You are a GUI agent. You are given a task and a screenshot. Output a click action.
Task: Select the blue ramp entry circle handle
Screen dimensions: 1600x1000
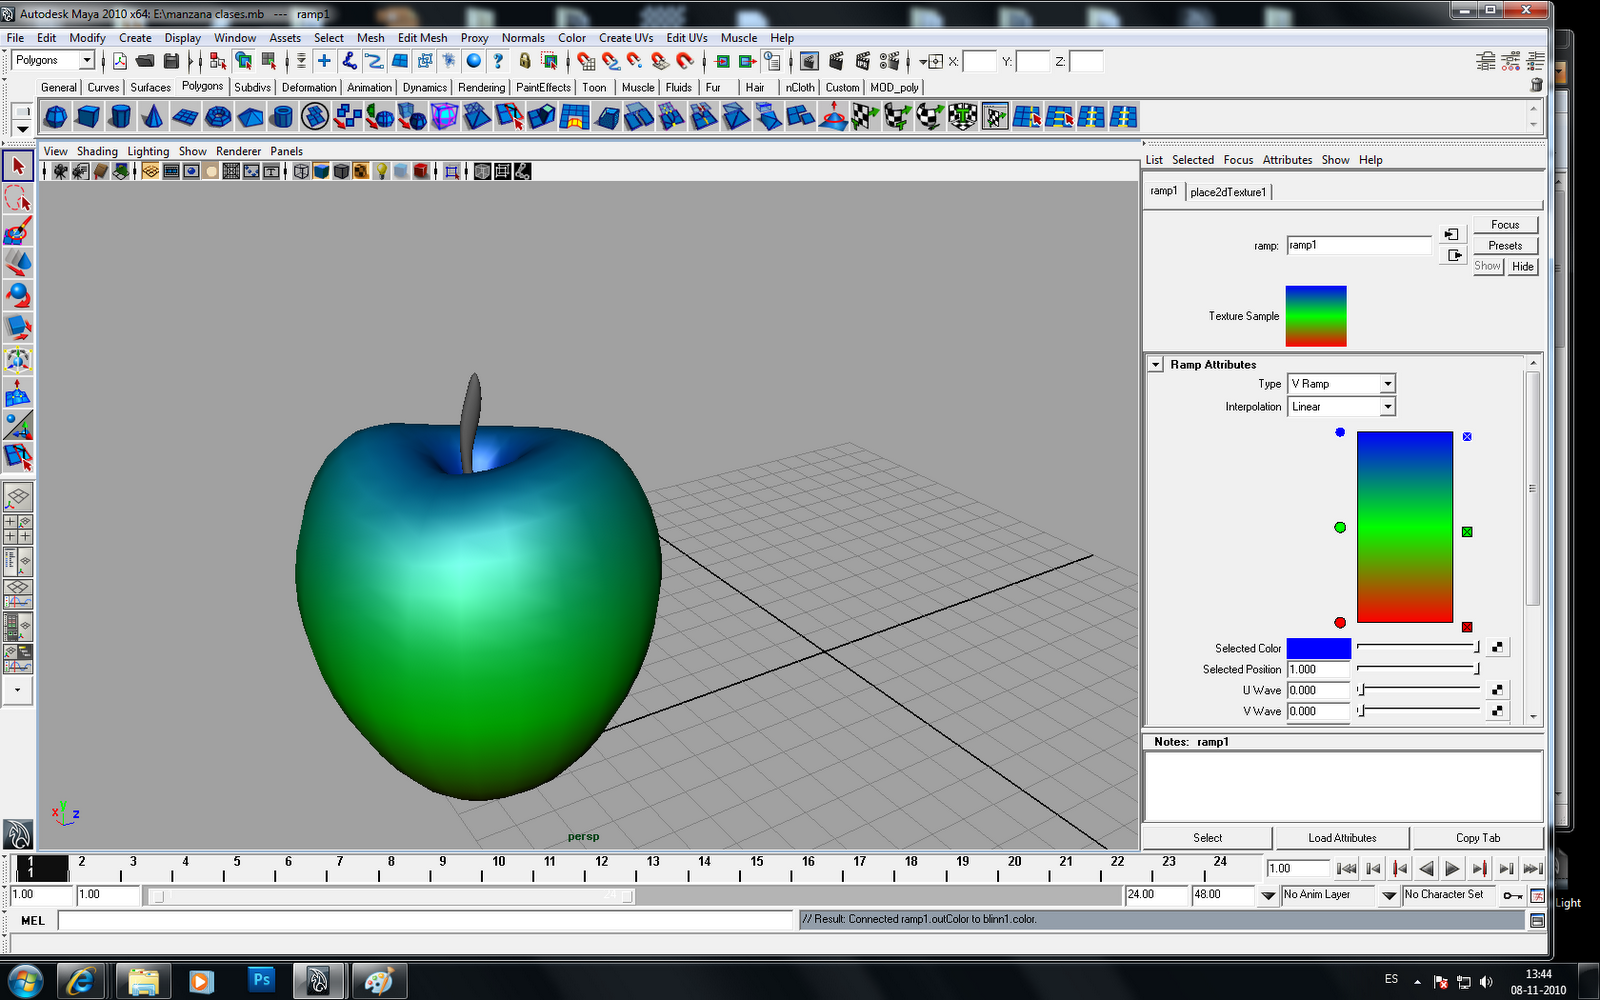click(1339, 432)
